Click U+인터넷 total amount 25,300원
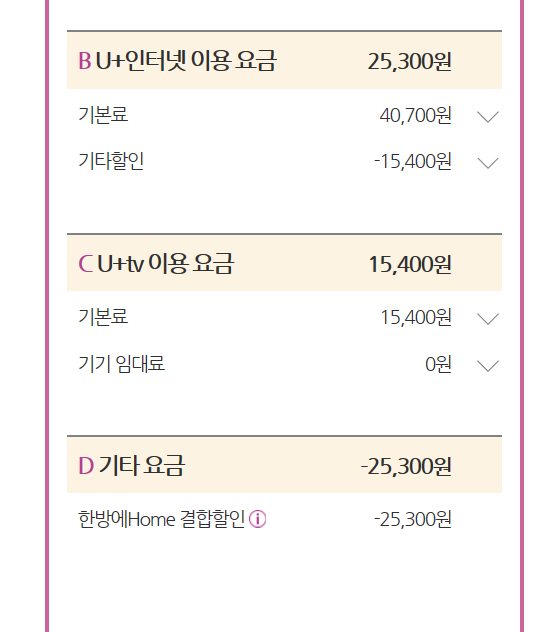The width and height of the screenshot is (549, 632). [409, 62]
